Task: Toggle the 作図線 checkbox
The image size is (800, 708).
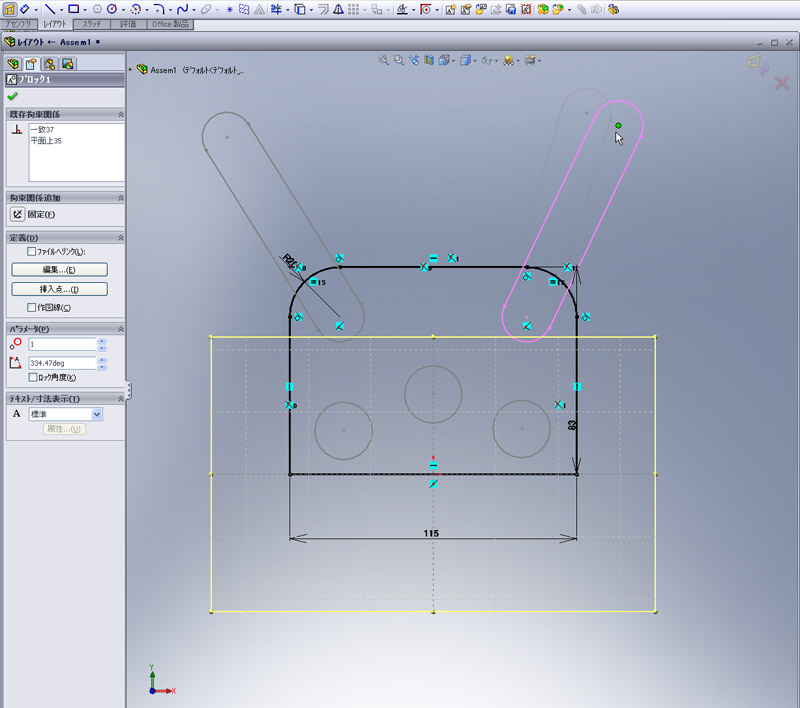Action: point(32,308)
